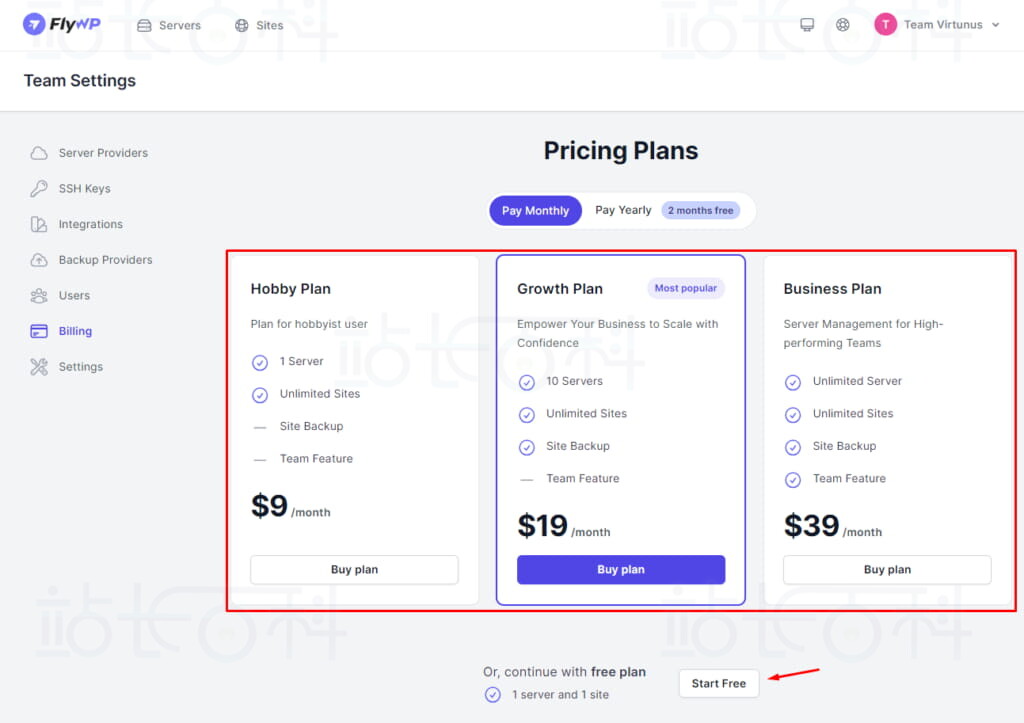The height and width of the screenshot is (723, 1024).
Task: Click the Start Free button
Action: [x=719, y=683]
